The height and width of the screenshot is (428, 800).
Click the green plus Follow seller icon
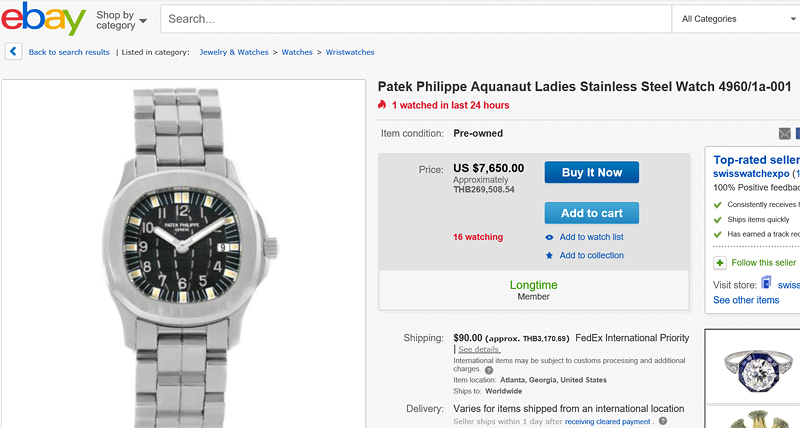pos(720,262)
